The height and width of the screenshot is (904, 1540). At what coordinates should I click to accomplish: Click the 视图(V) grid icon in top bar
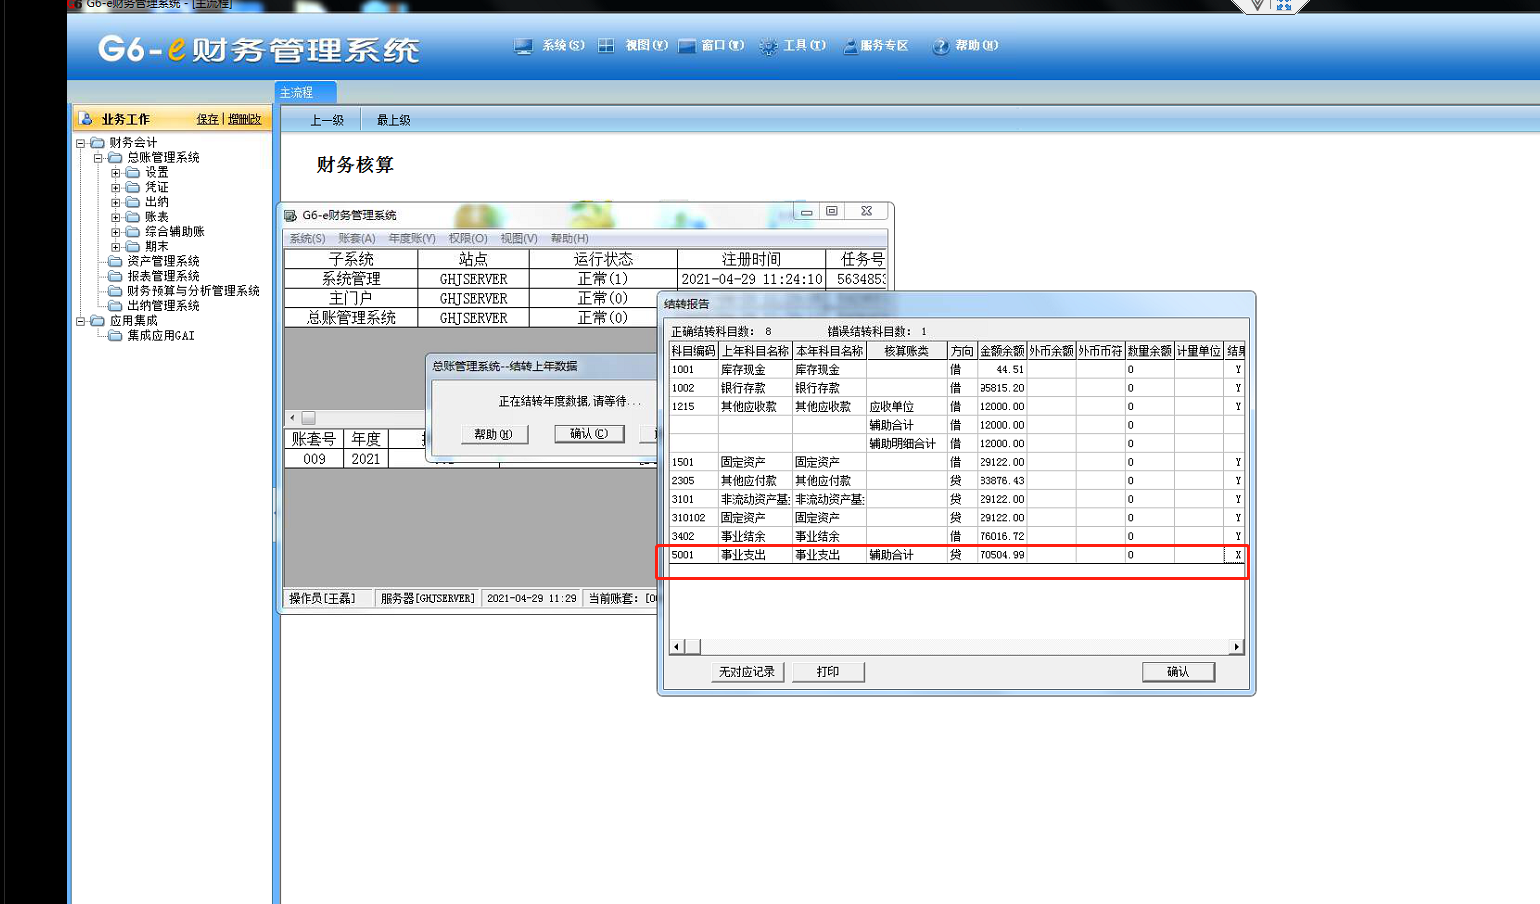click(x=606, y=46)
